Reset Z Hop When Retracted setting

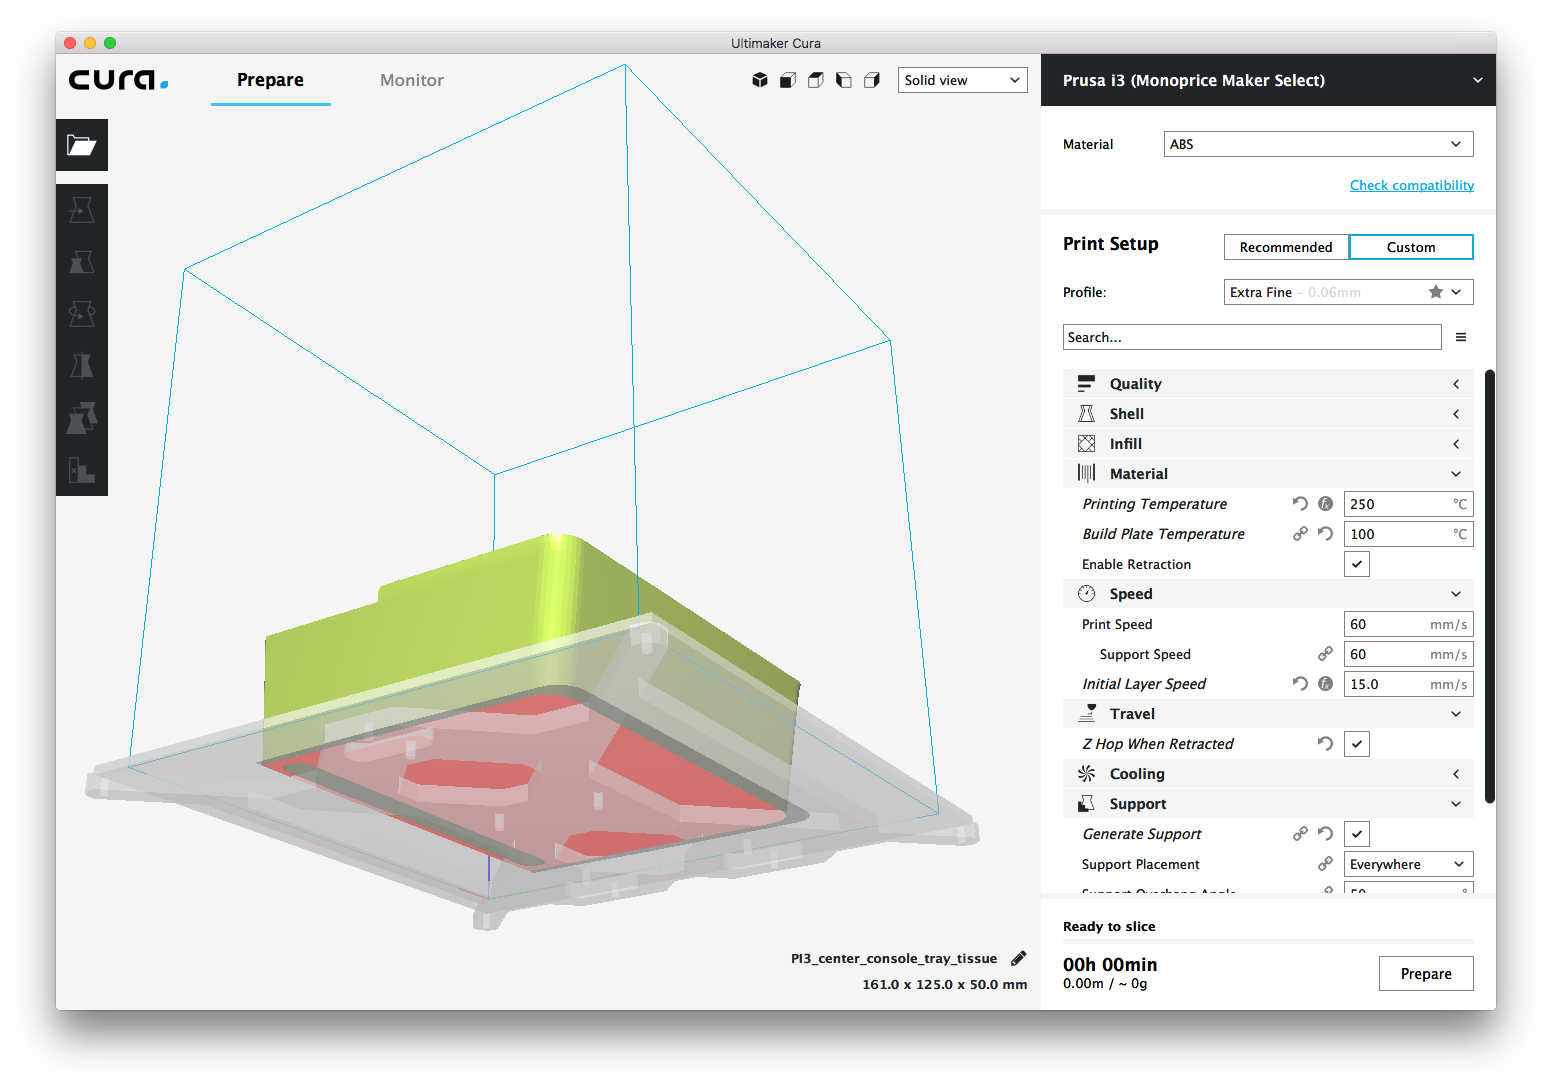1325,744
